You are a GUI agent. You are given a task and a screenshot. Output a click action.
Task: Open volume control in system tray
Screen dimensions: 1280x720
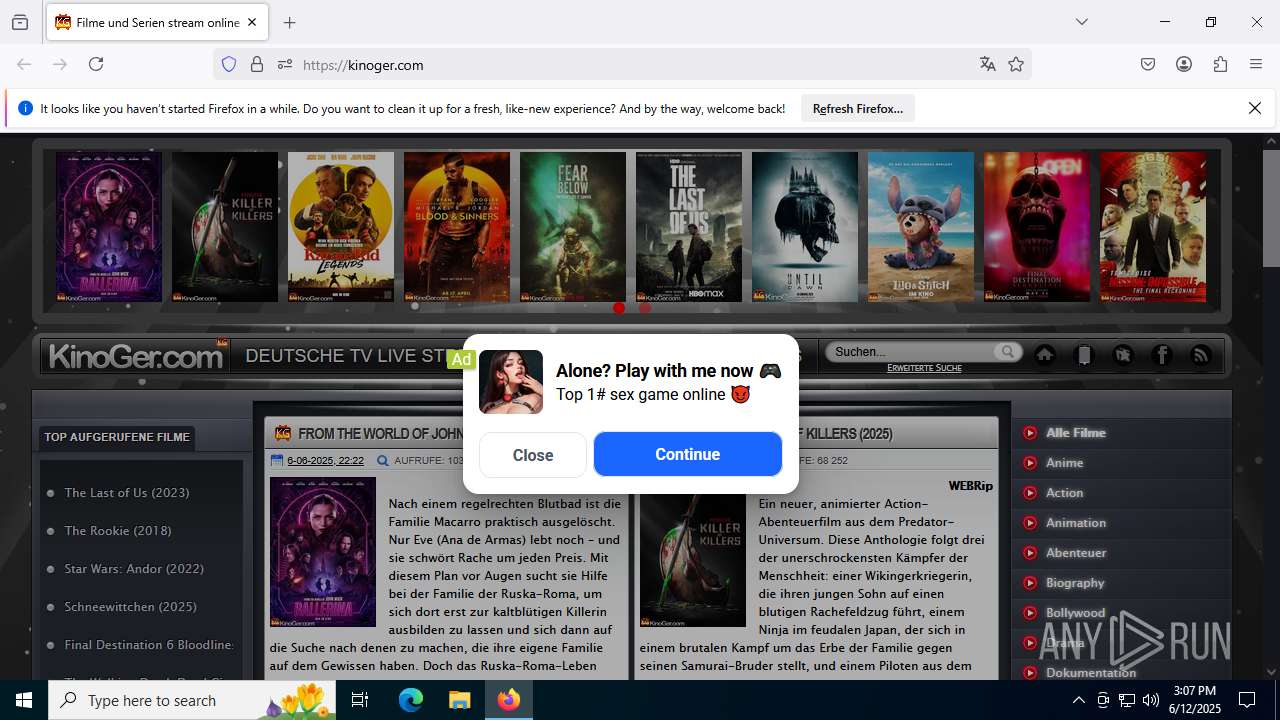coord(1151,700)
